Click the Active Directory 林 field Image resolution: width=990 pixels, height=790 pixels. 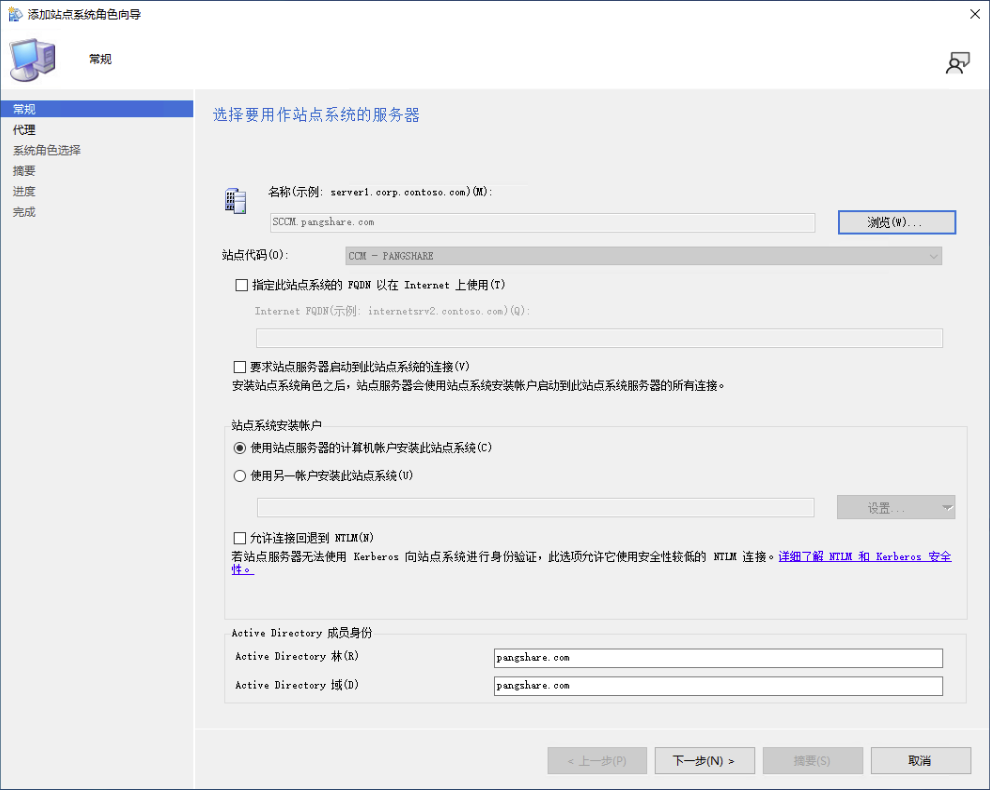pos(718,658)
